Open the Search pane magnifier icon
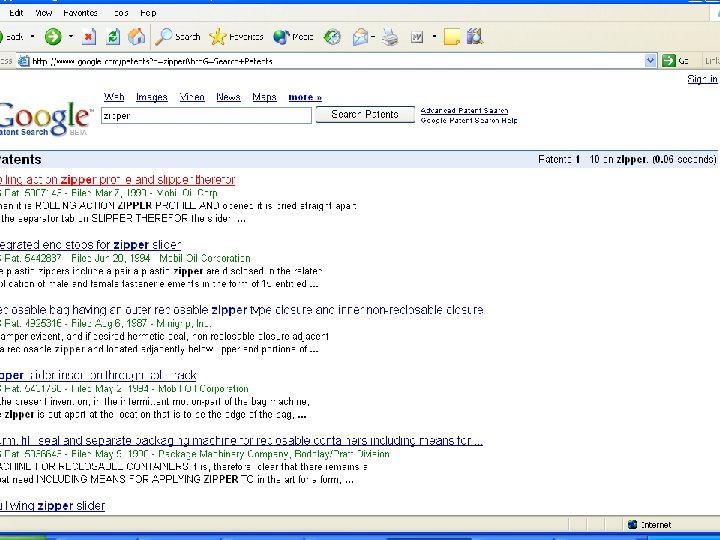Image resolution: width=720 pixels, height=540 pixels. [178, 37]
